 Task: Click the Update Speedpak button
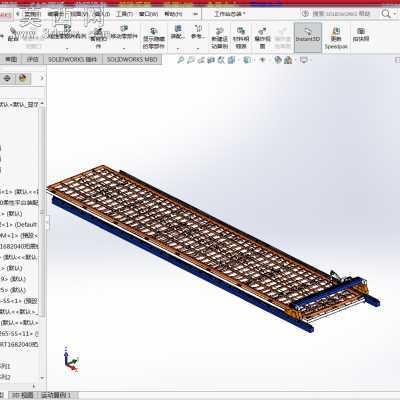336,38
